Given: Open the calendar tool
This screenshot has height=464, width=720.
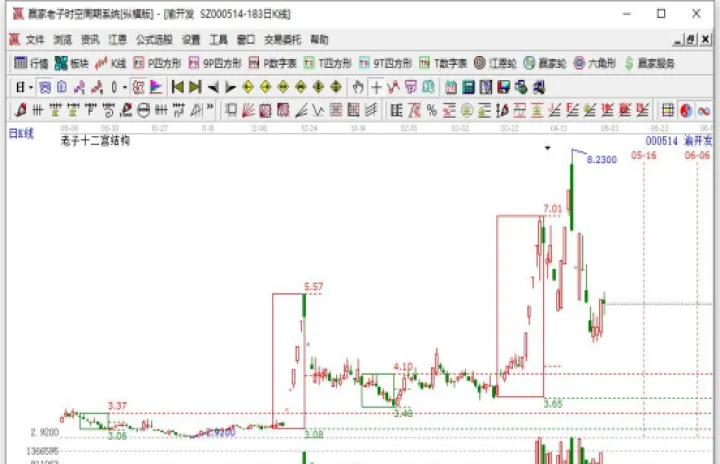Looking at the screenshot, I should pyautogui.click(x=451, y=87).
